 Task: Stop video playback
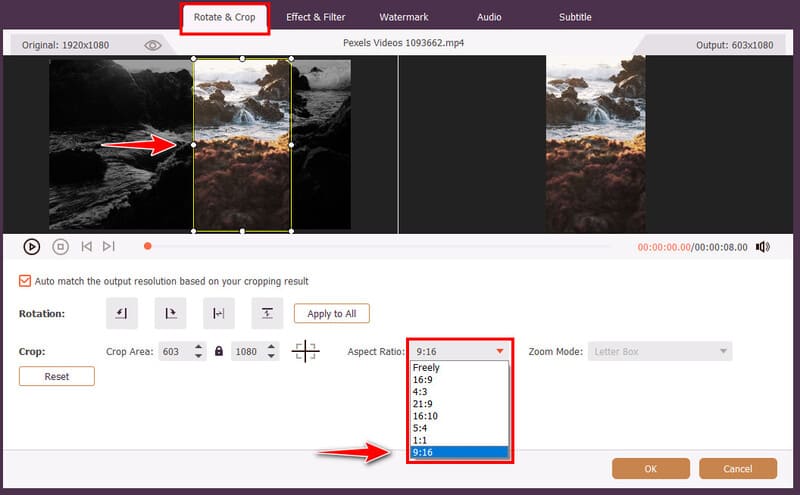(60, 247)
